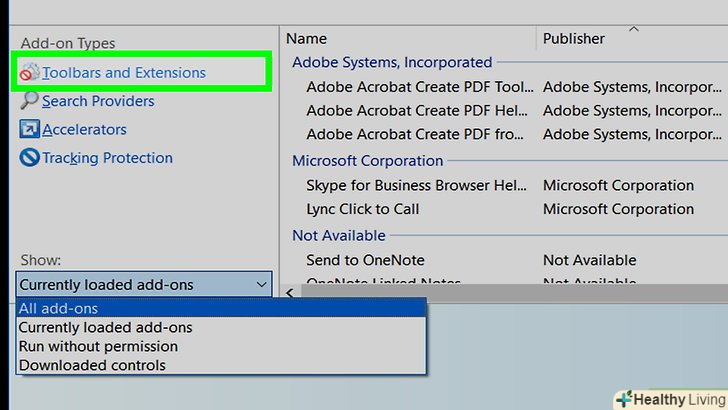The width and height of the screenshot is (728, 410).
Task: Collapse the Not Available group header
Action: (x=338, y=236)
